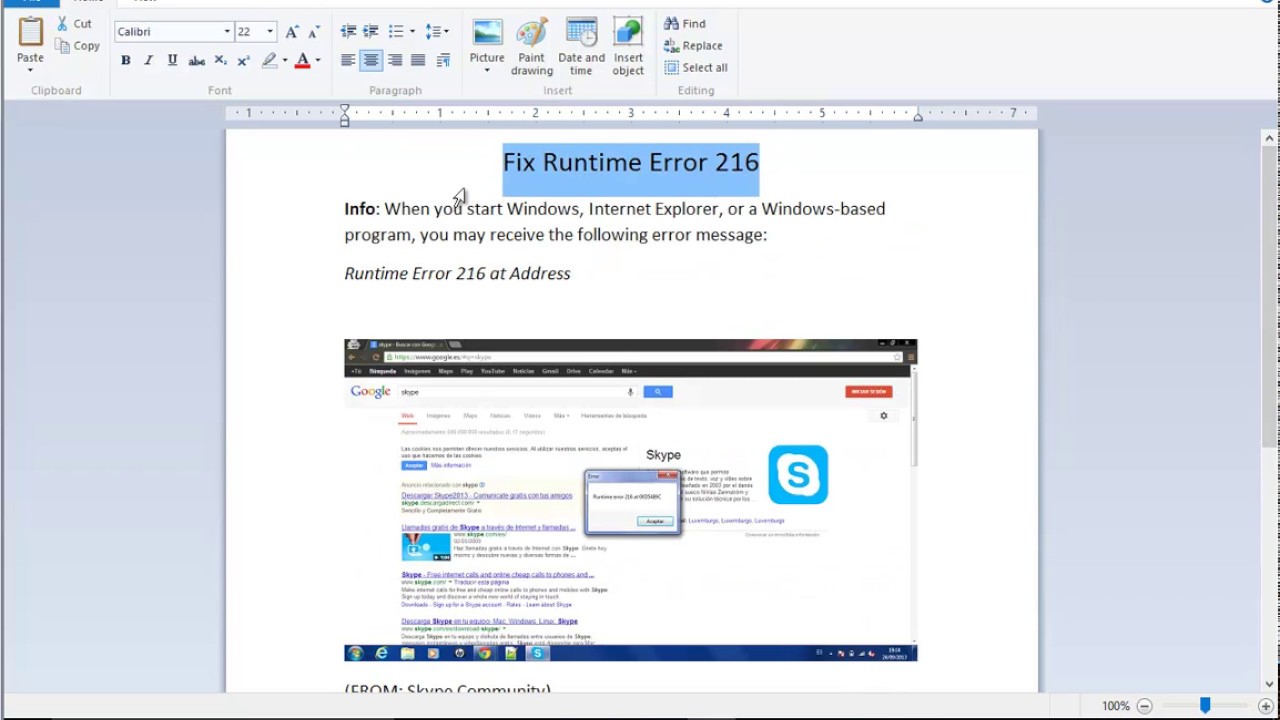Image resolution: width=1280 pixels, height=720 pixels.
Task: Align text to the right
Action: tap(395, 61)
